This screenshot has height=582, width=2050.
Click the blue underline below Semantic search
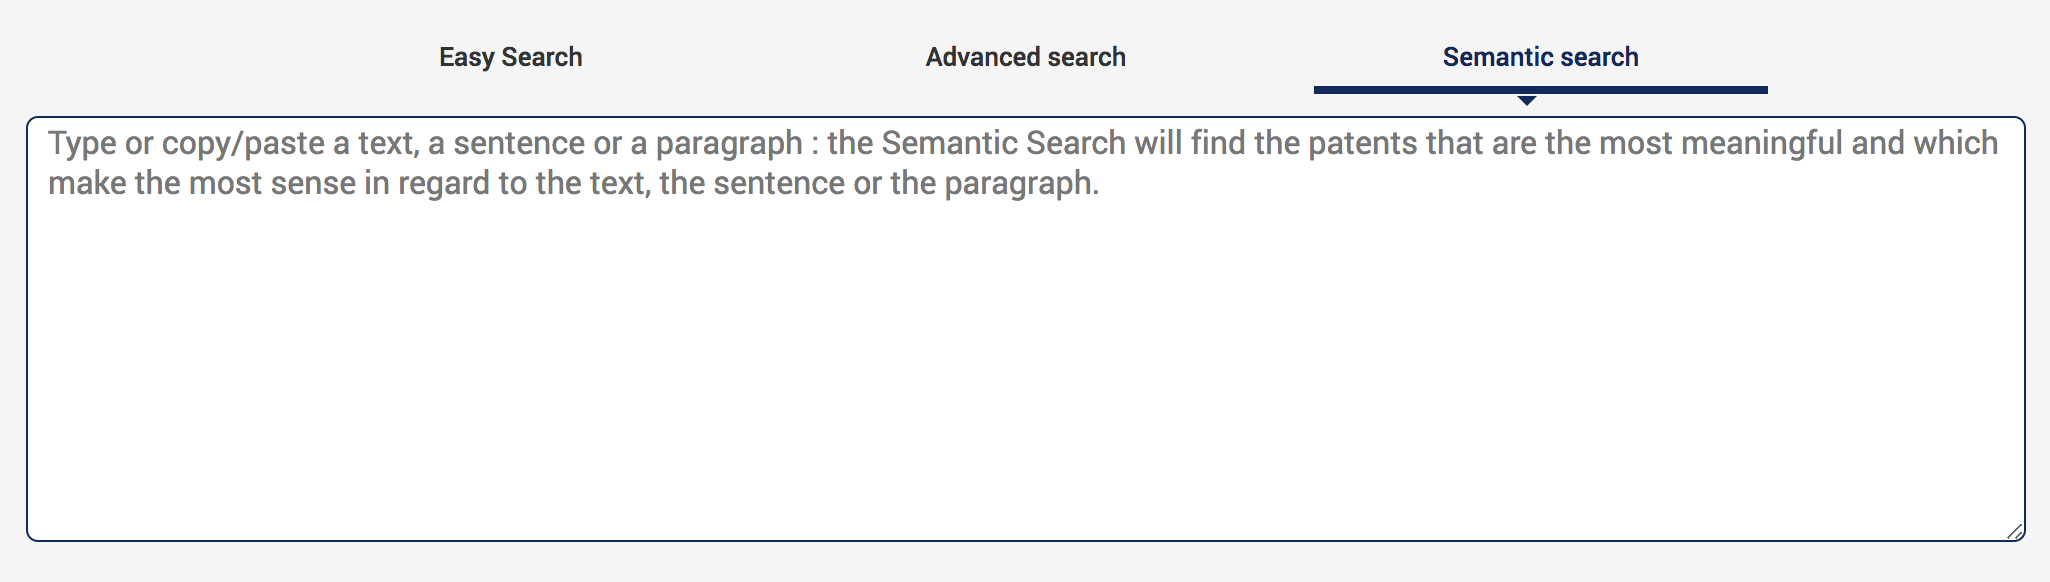pos(1540,90)
